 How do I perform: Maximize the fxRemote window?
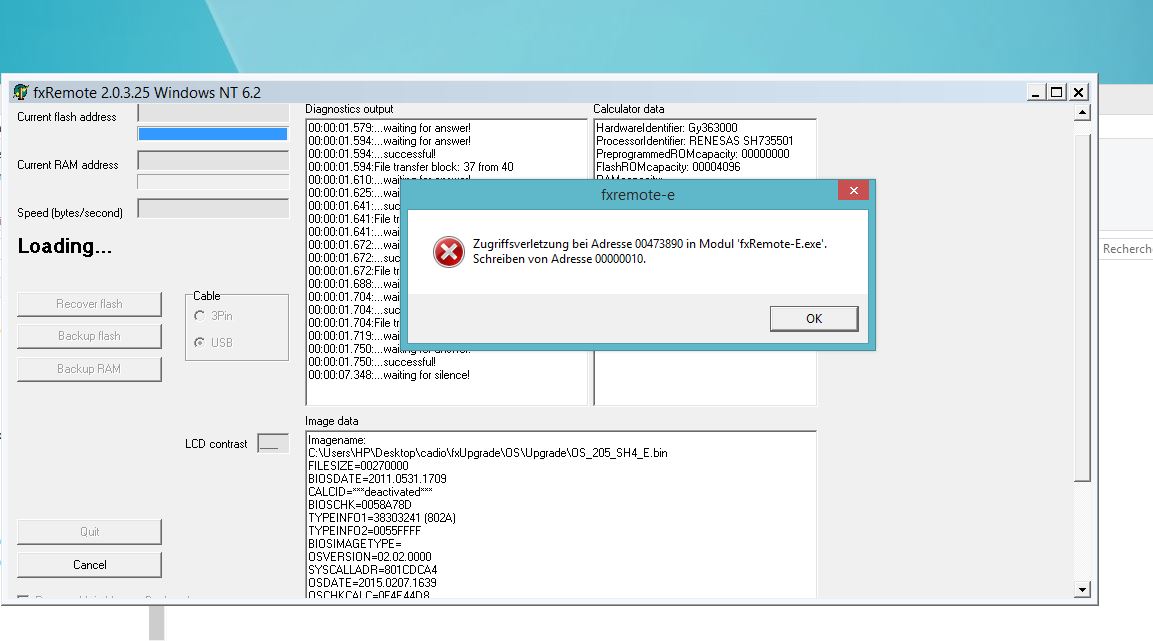pyautogui.click(x=1057, y=92)
